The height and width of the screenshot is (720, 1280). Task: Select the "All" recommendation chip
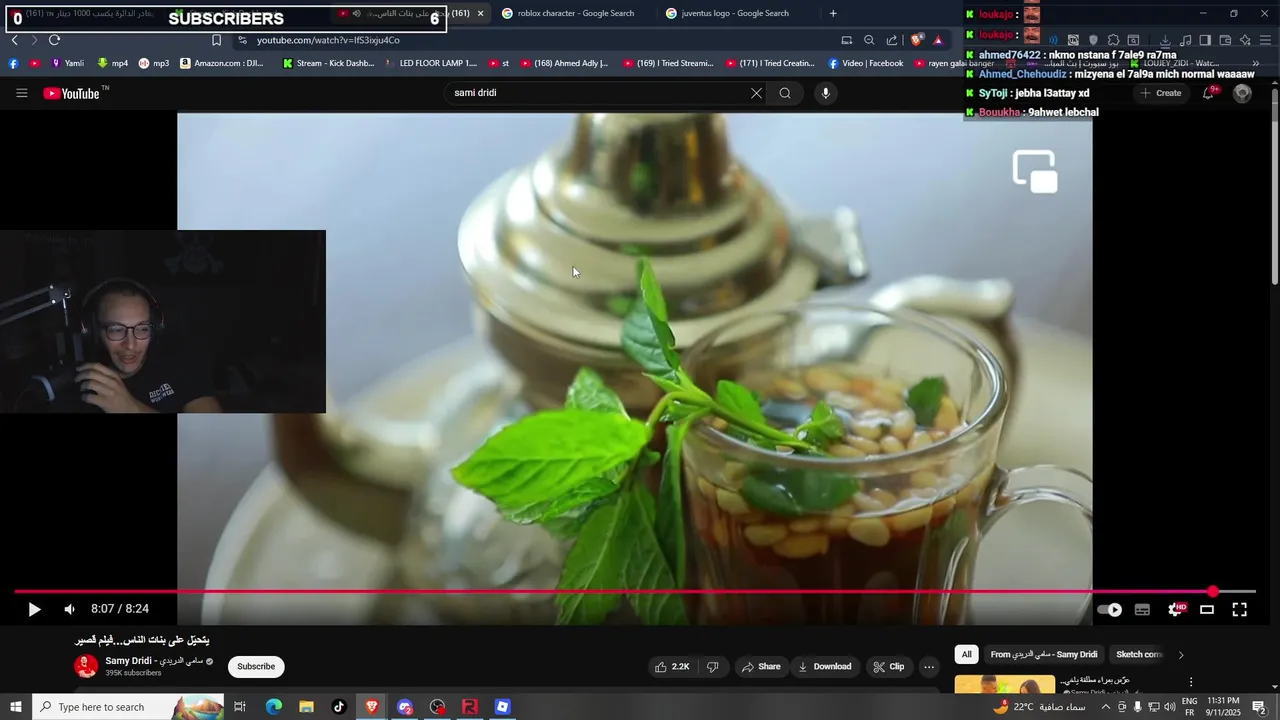[x=966, y=655]
